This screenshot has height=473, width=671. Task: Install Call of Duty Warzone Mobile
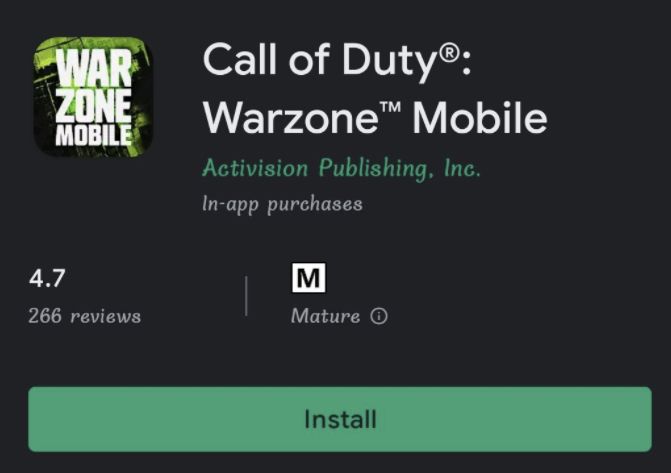340,419
